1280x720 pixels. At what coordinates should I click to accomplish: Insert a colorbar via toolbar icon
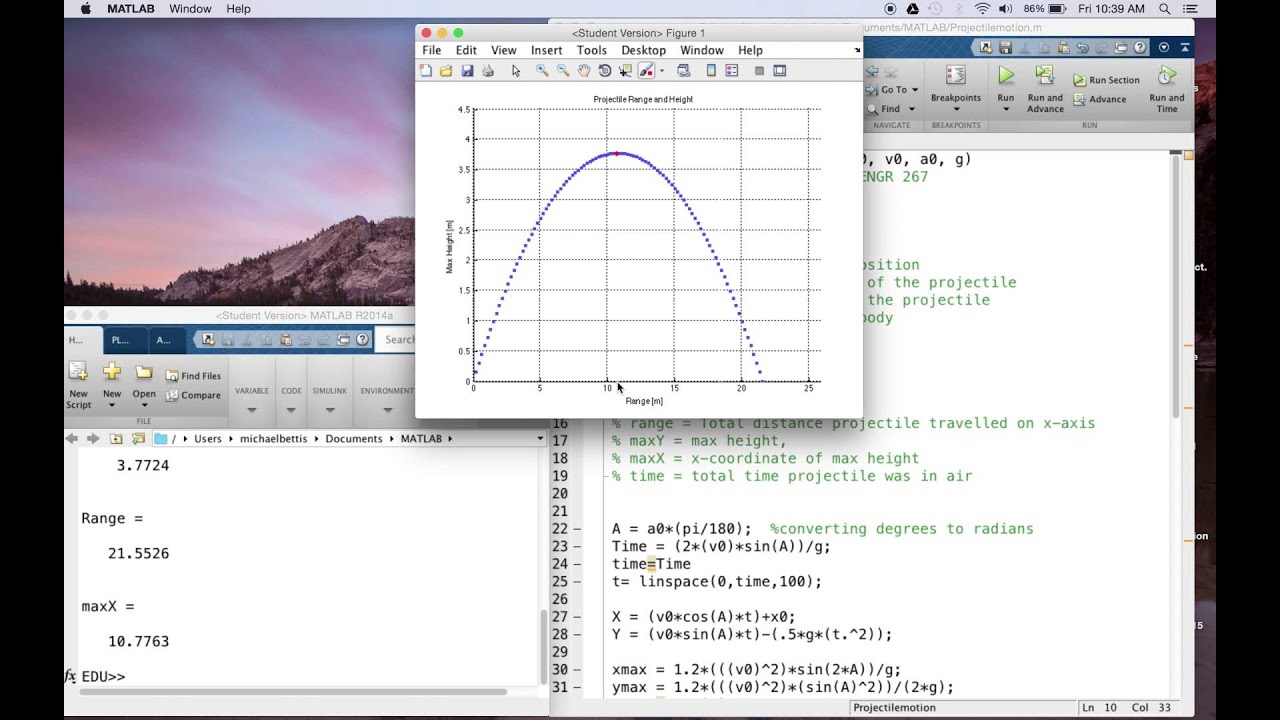pos(711,71)
